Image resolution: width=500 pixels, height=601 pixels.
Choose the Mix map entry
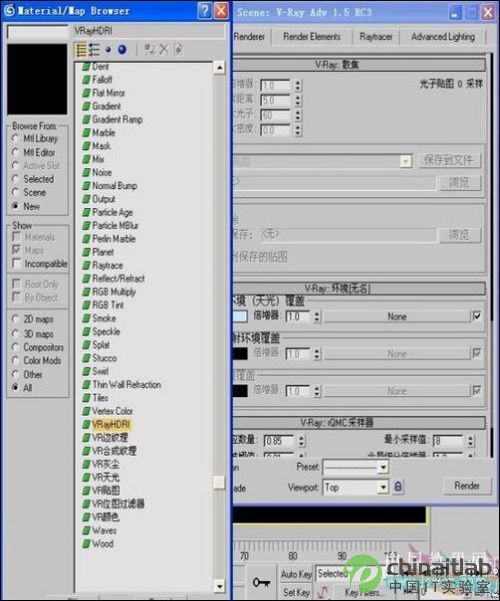98,159
